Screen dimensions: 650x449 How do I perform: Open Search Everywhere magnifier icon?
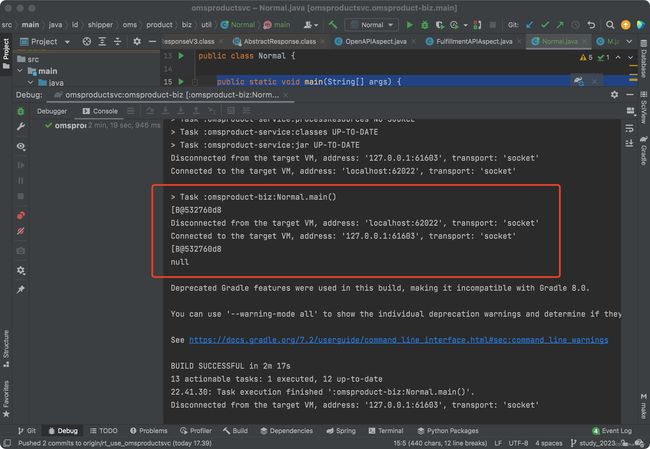tap(610, 25)
